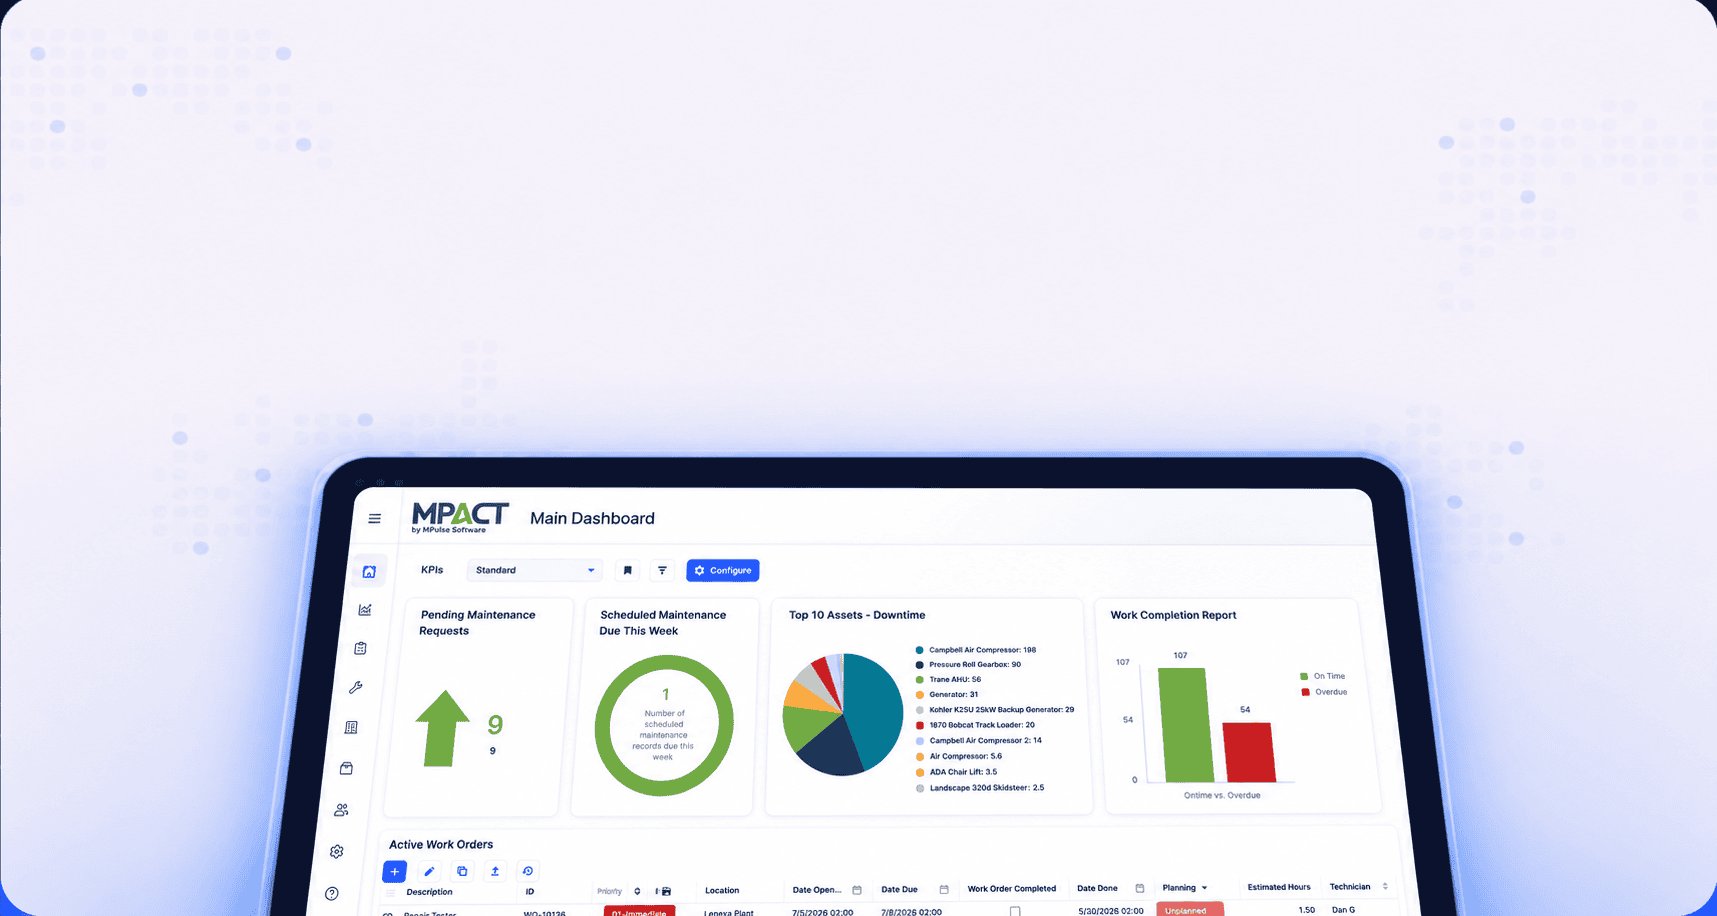The width and height of the screenshot is (1717, 916).
Task: Open calendar filter for Date Done column
Action: coord(1140,888)
